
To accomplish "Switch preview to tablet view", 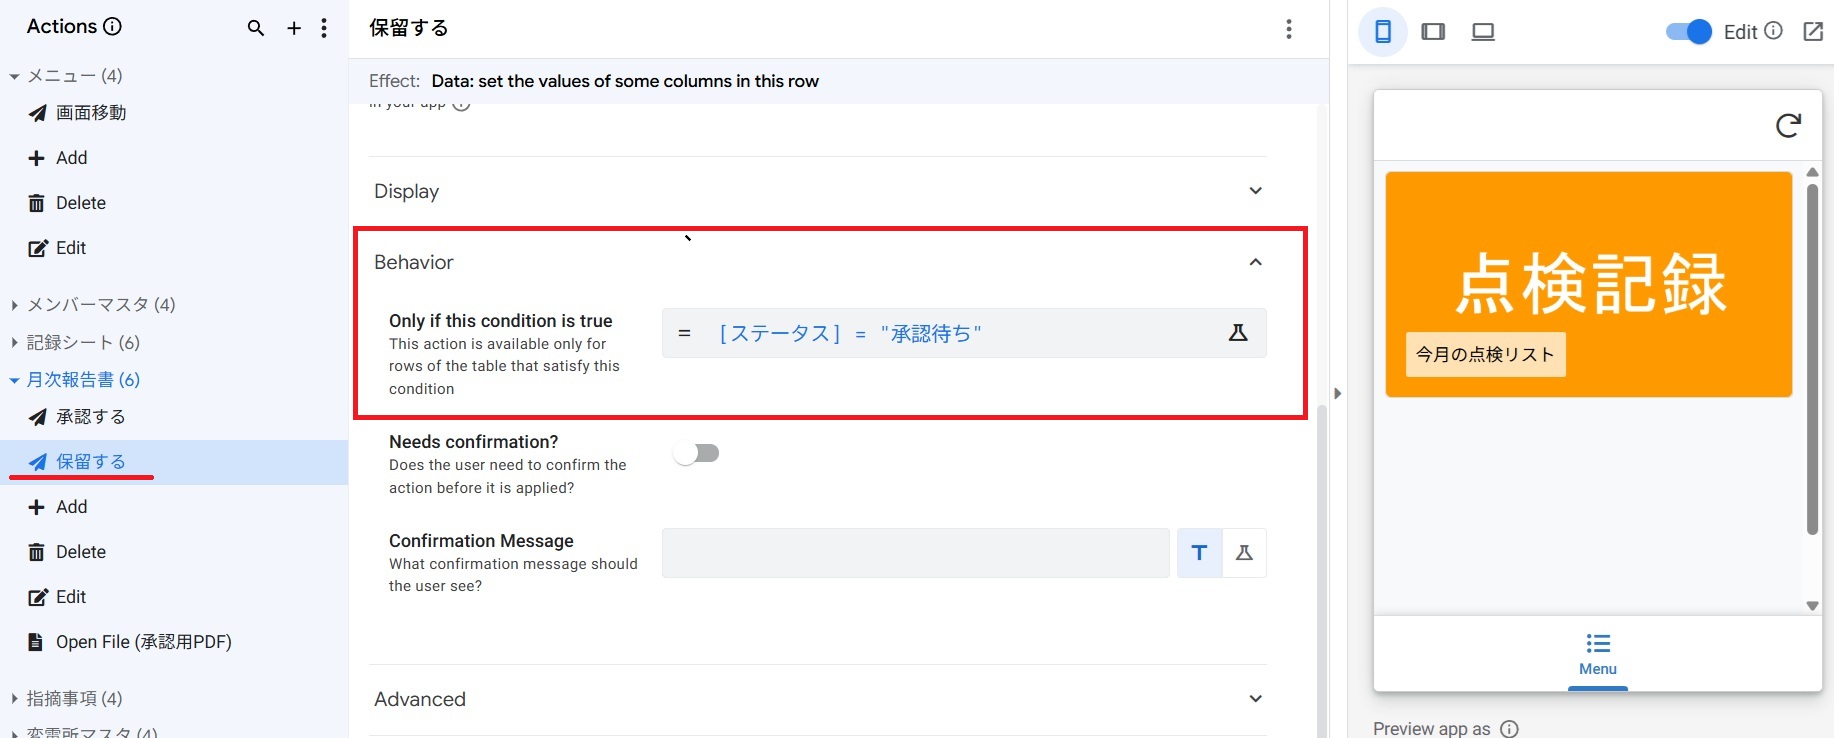I will [1433, 32].
